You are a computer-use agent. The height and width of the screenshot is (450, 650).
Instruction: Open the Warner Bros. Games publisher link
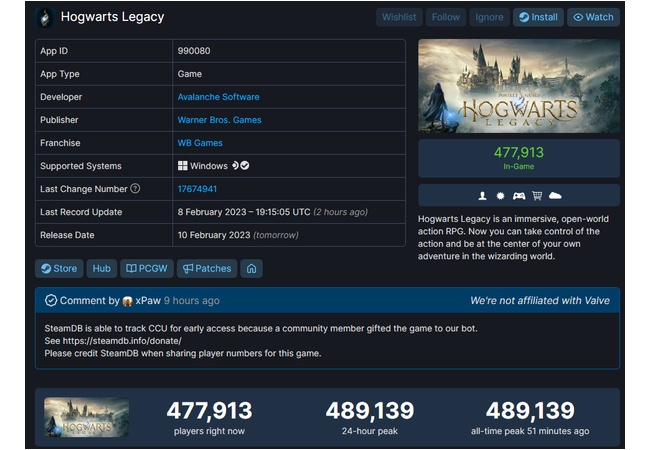[x=219, y=120]
